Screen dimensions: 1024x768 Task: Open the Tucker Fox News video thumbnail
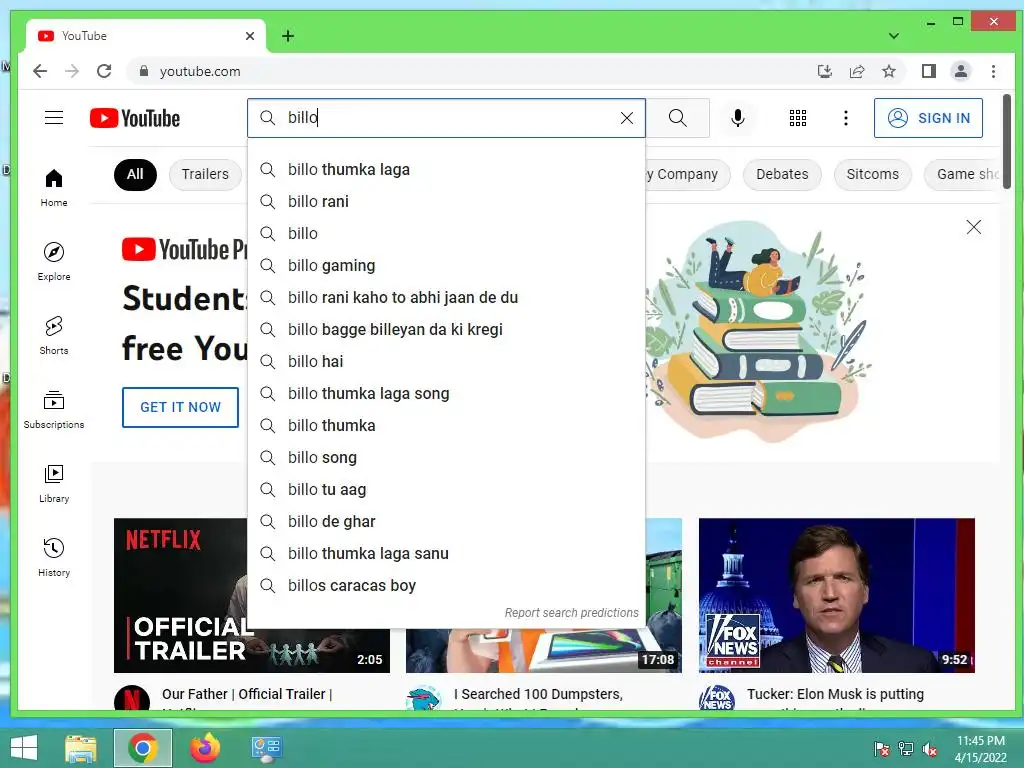click(x=837, y=595)
